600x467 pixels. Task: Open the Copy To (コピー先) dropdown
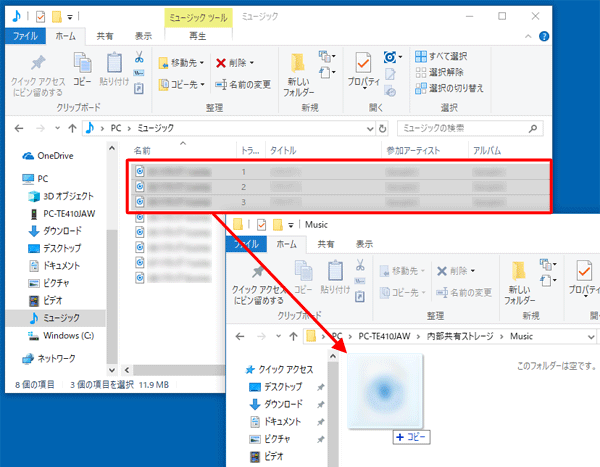tap(183, 84)
